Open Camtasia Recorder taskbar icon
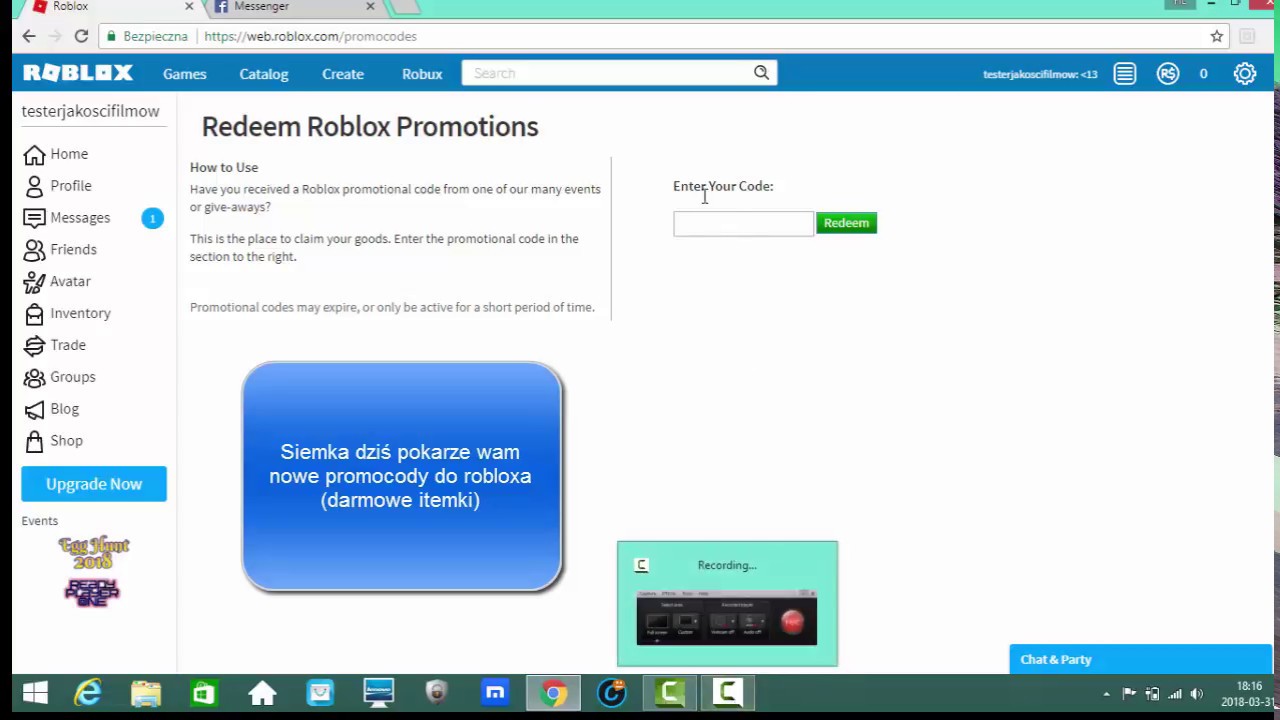 tap(728, 693)
